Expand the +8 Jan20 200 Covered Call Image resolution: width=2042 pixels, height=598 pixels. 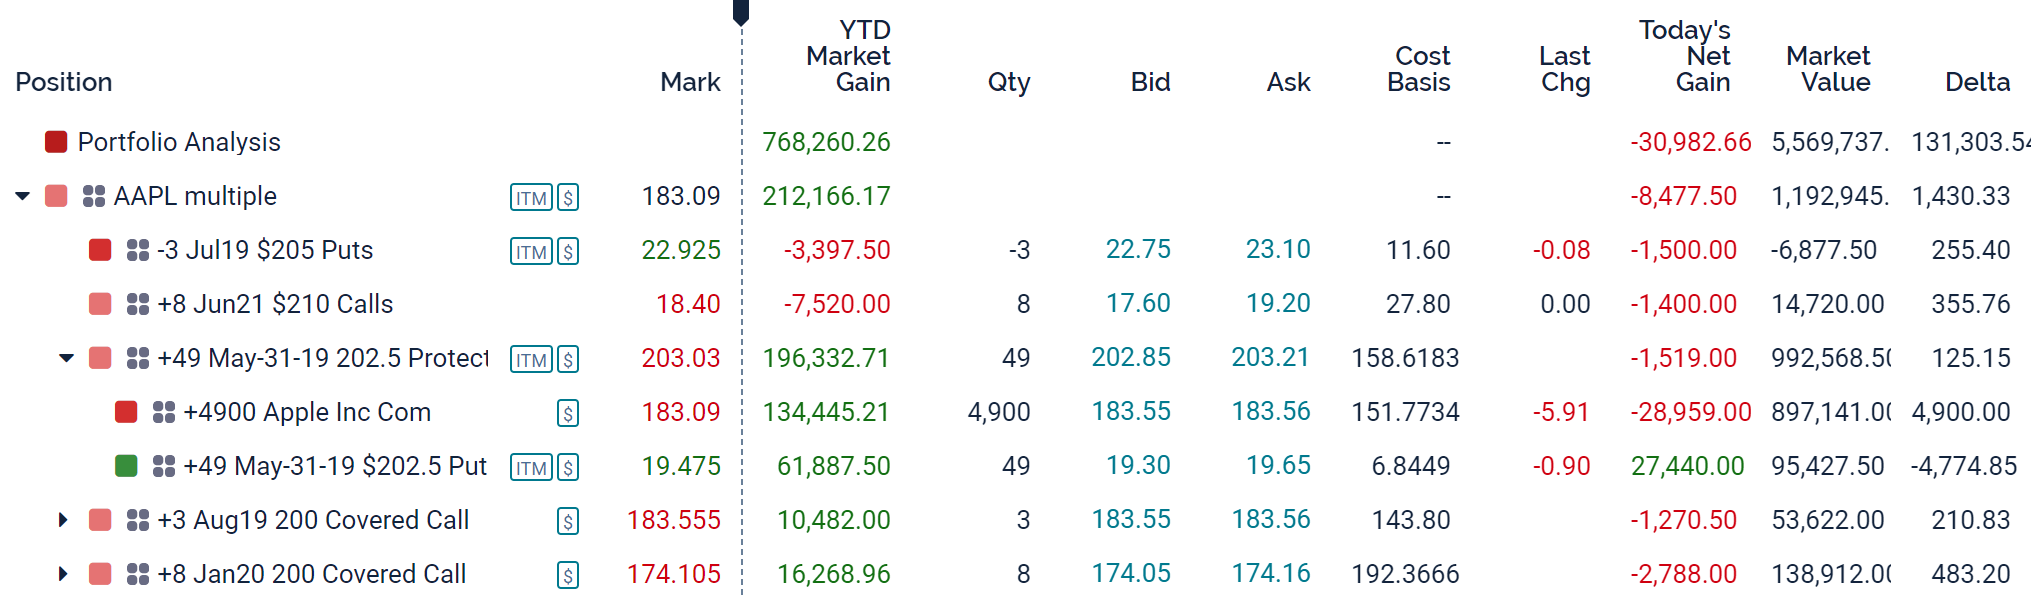pos(63,574)
